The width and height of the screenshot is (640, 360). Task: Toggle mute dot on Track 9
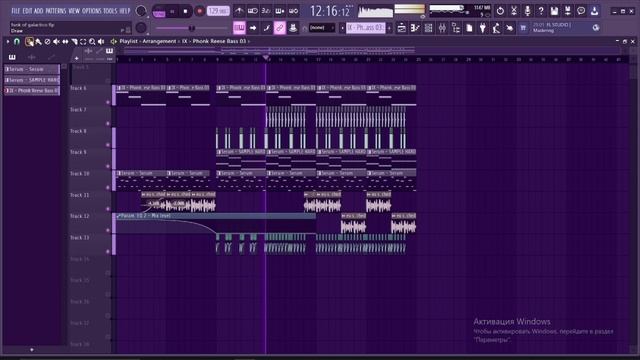(108, 166)
